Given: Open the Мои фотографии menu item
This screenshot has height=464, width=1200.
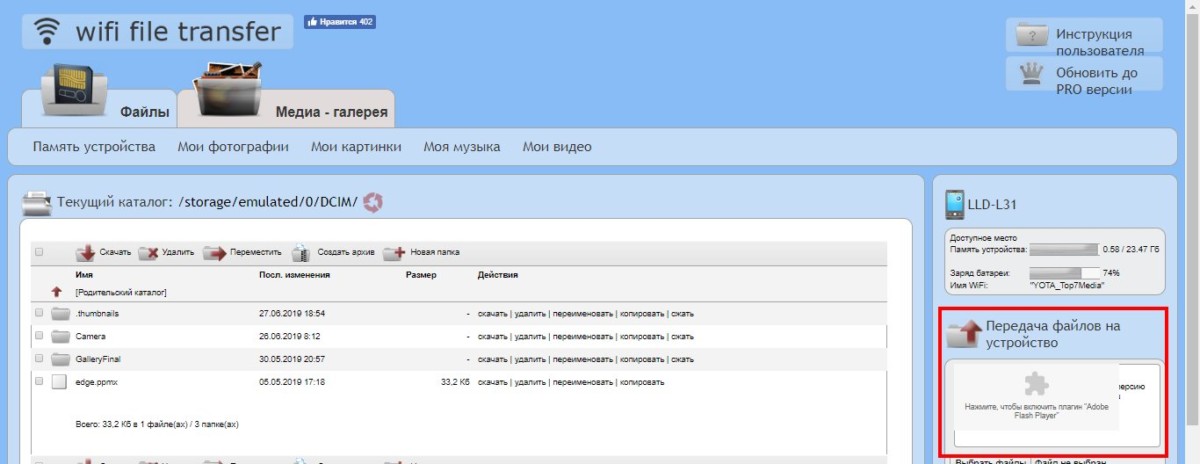Looking at the screenshot, I should 233,147.
